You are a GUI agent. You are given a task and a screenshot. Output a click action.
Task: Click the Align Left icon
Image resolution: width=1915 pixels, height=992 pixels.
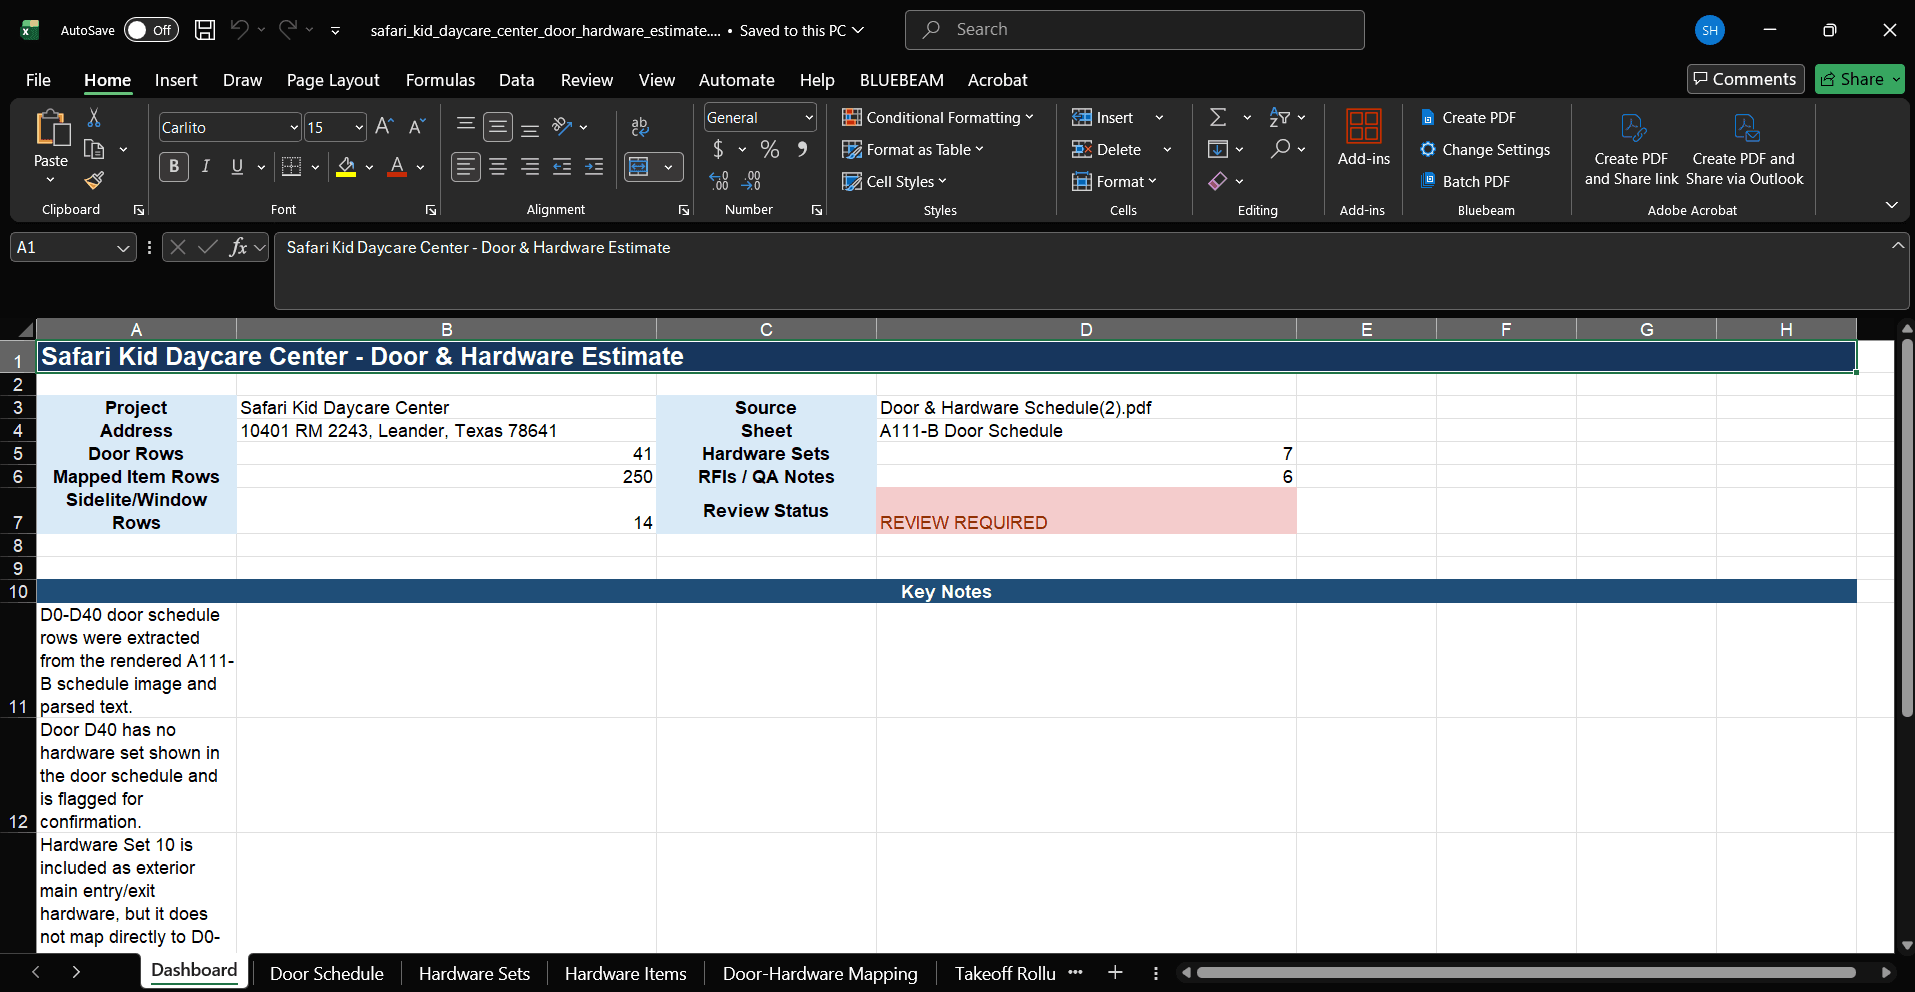tap(465, 167)
